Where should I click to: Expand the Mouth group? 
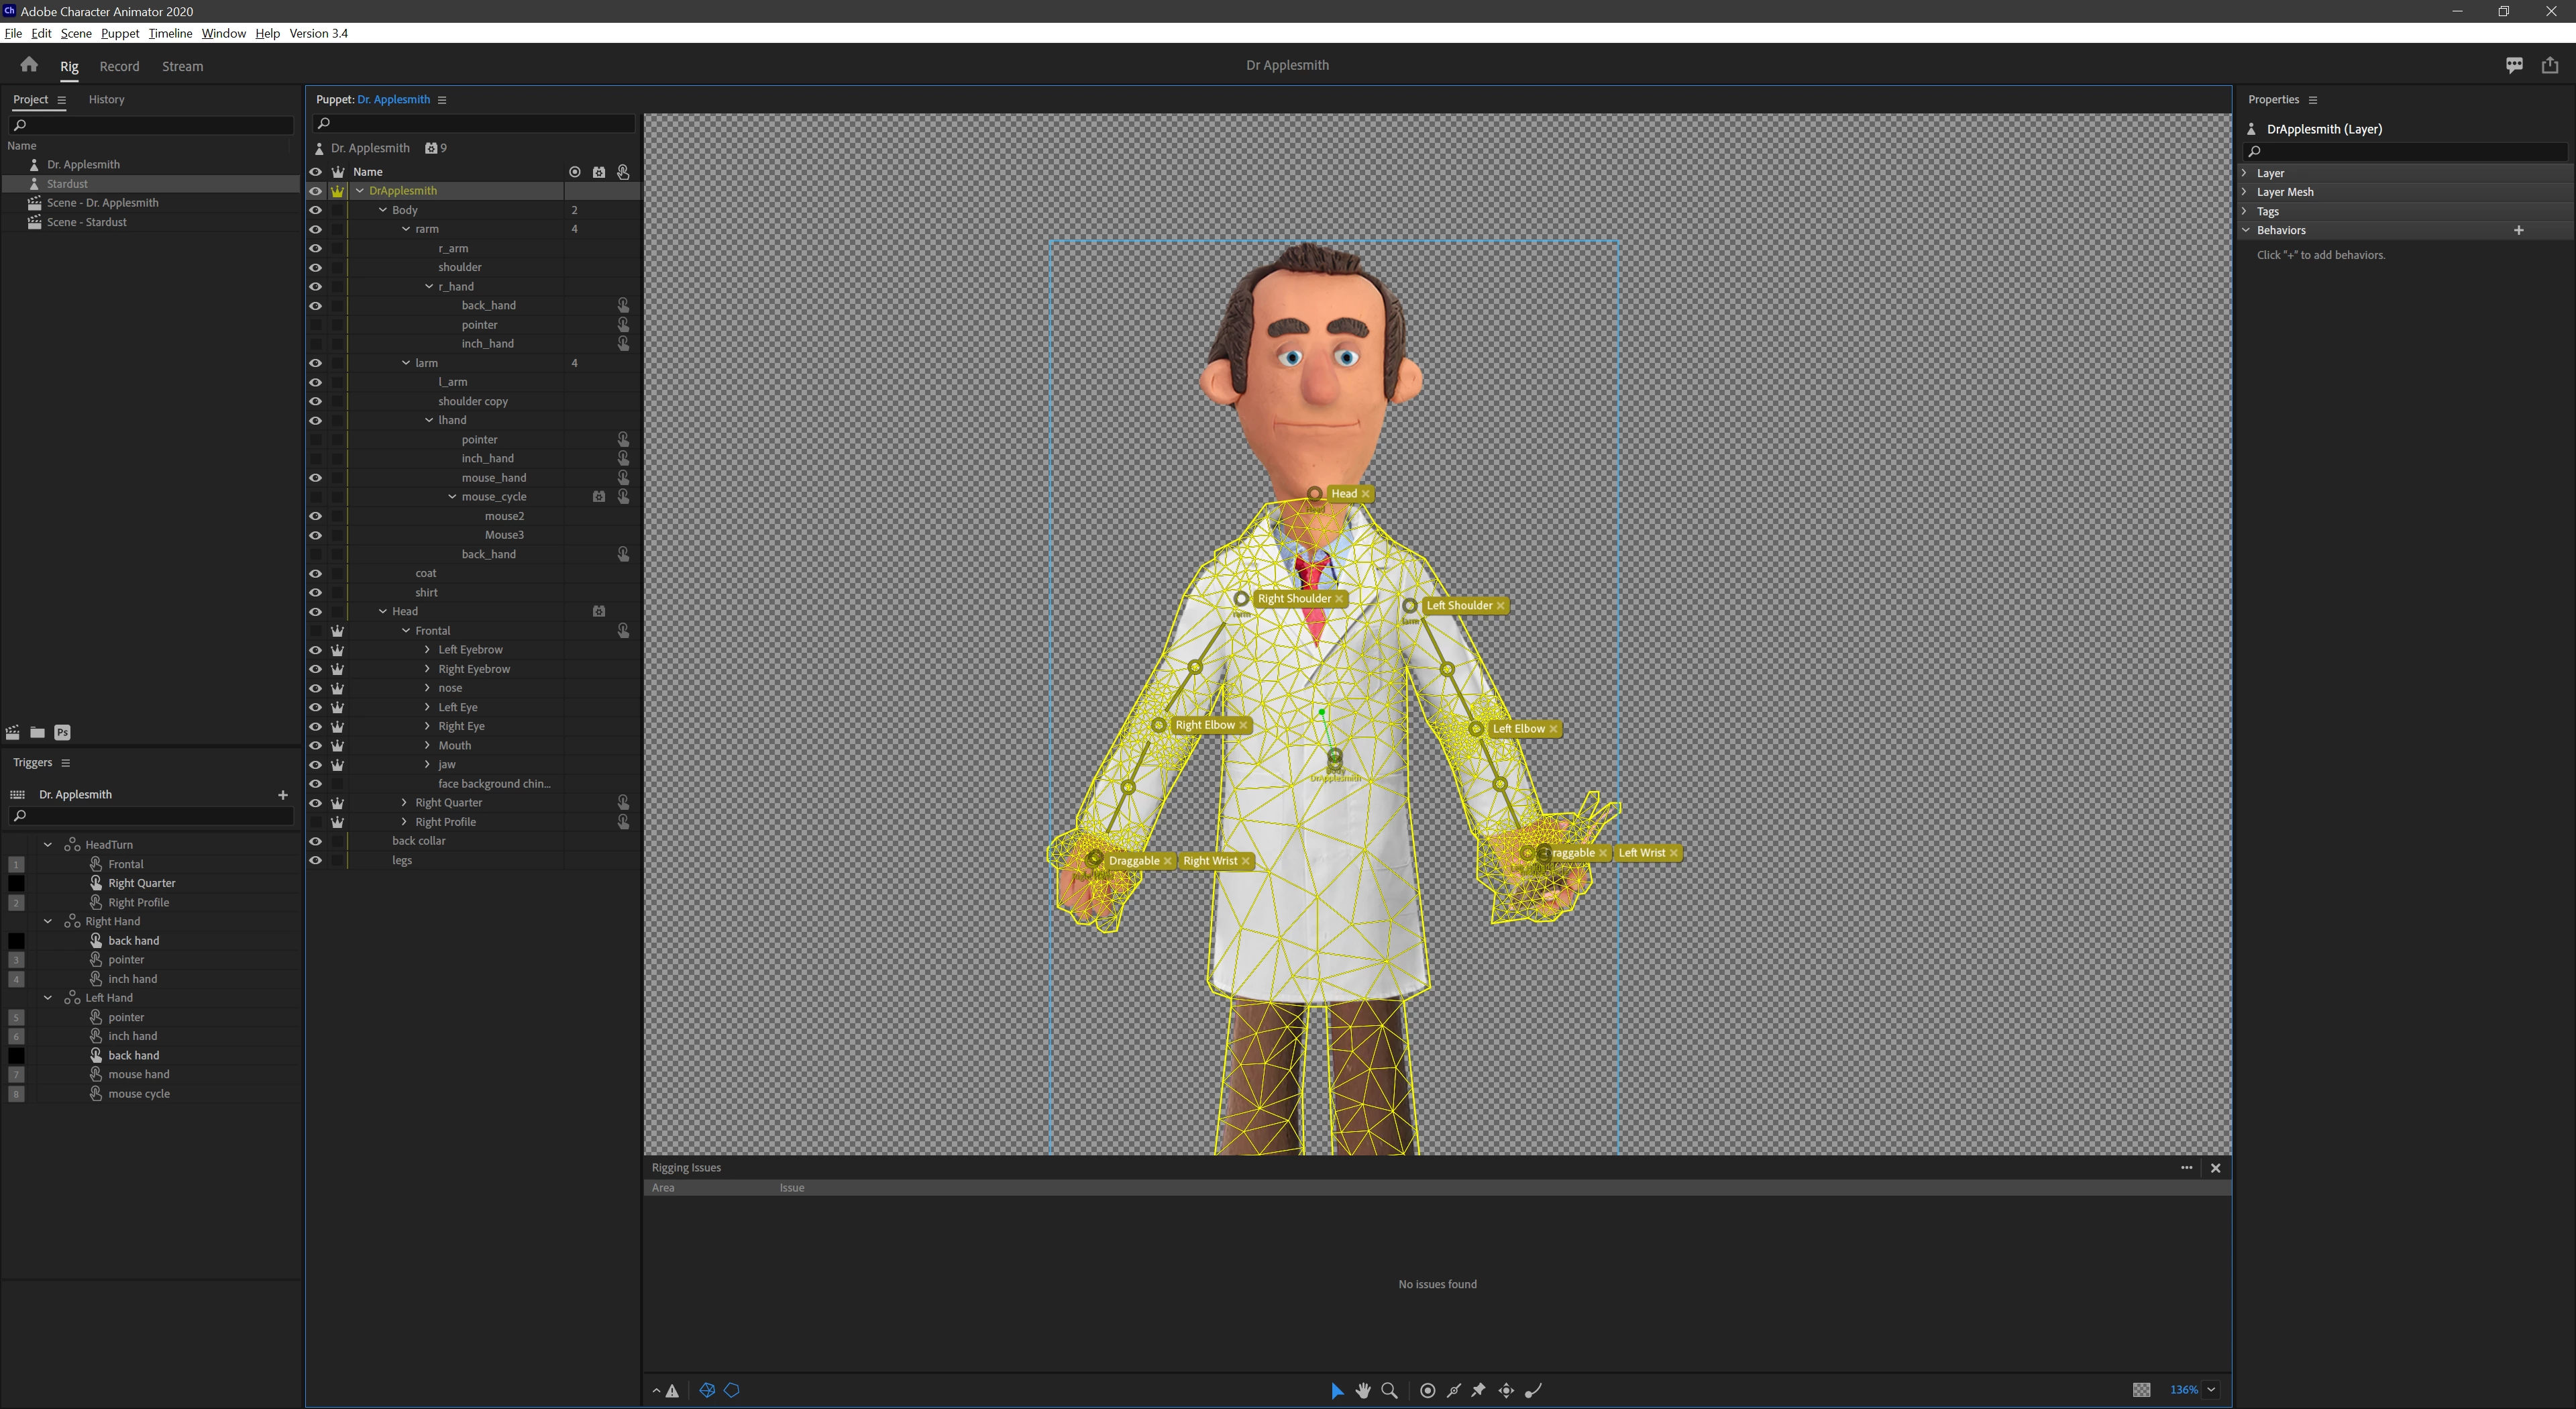tap(428, 745)
